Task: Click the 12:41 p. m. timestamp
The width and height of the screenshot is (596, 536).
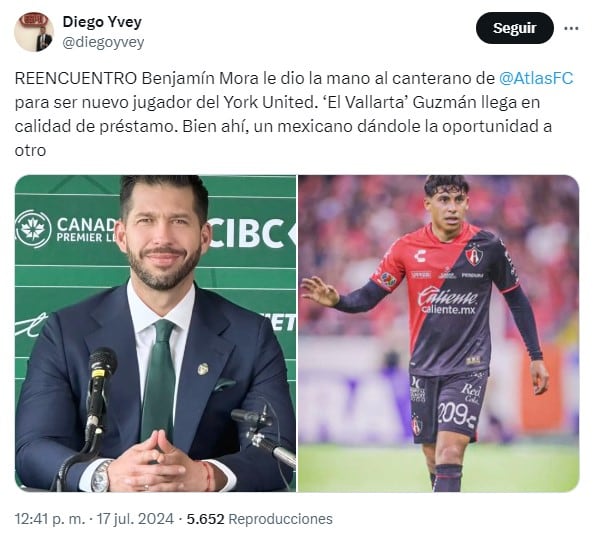Action: [50, 519]
